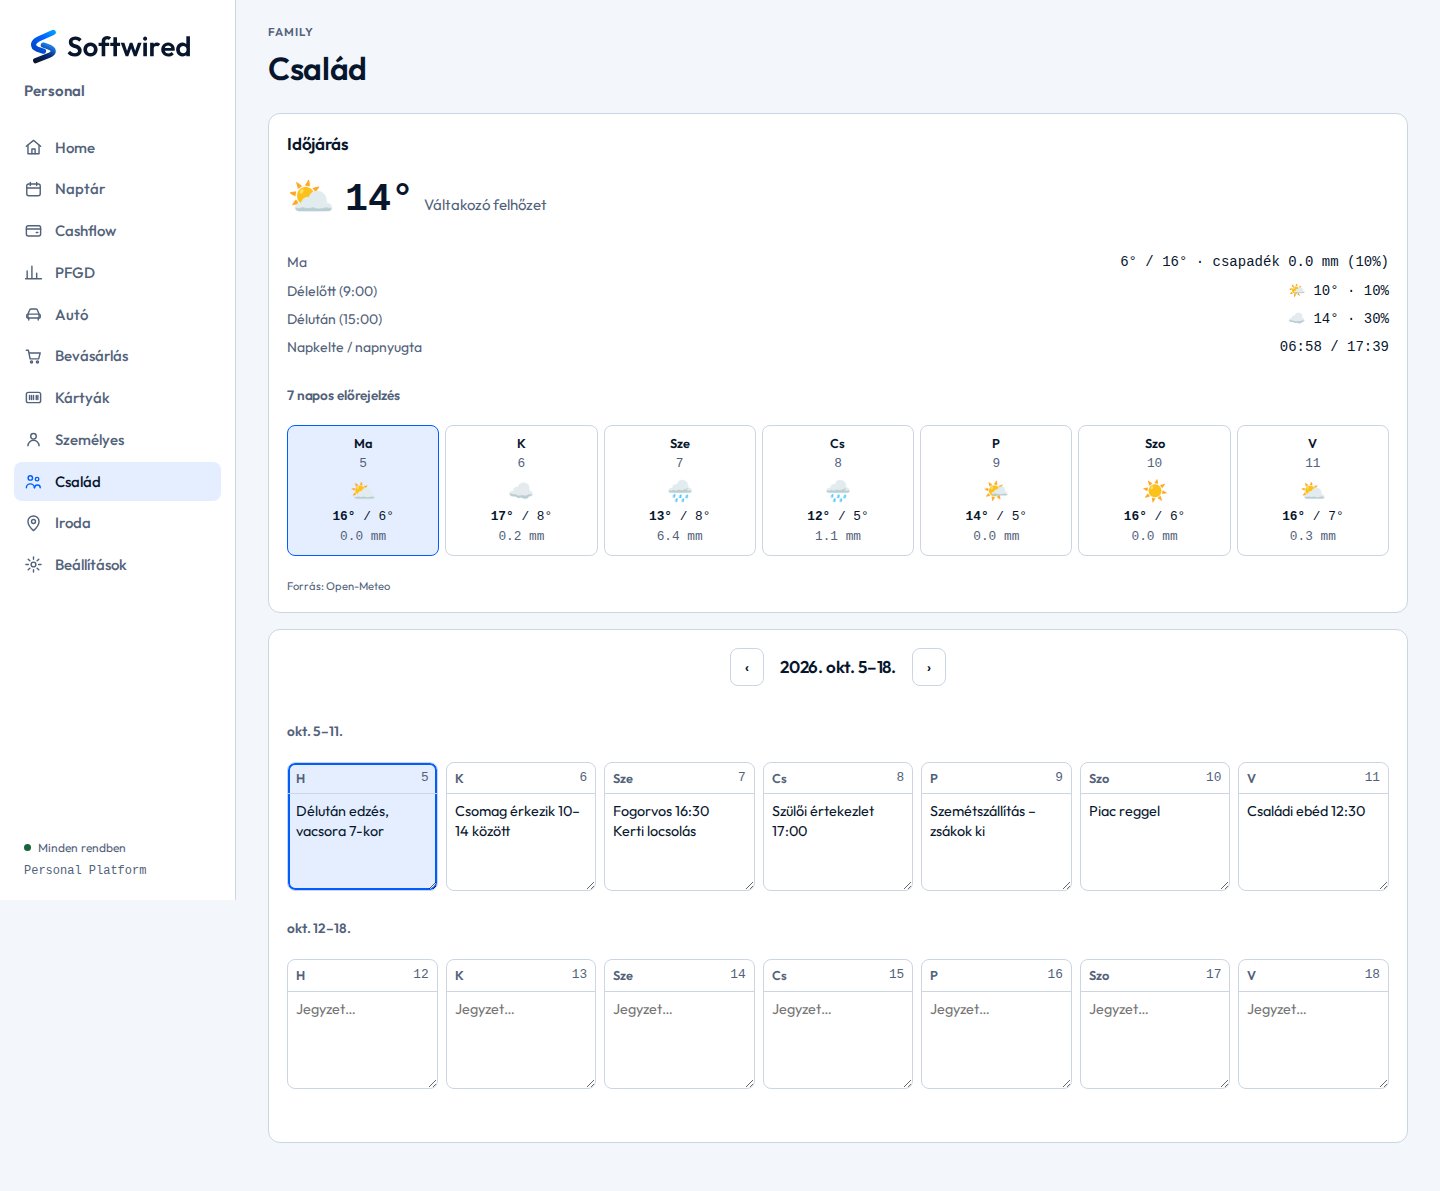
Task: Go to previous two-week period
Action: click(747, 667)
